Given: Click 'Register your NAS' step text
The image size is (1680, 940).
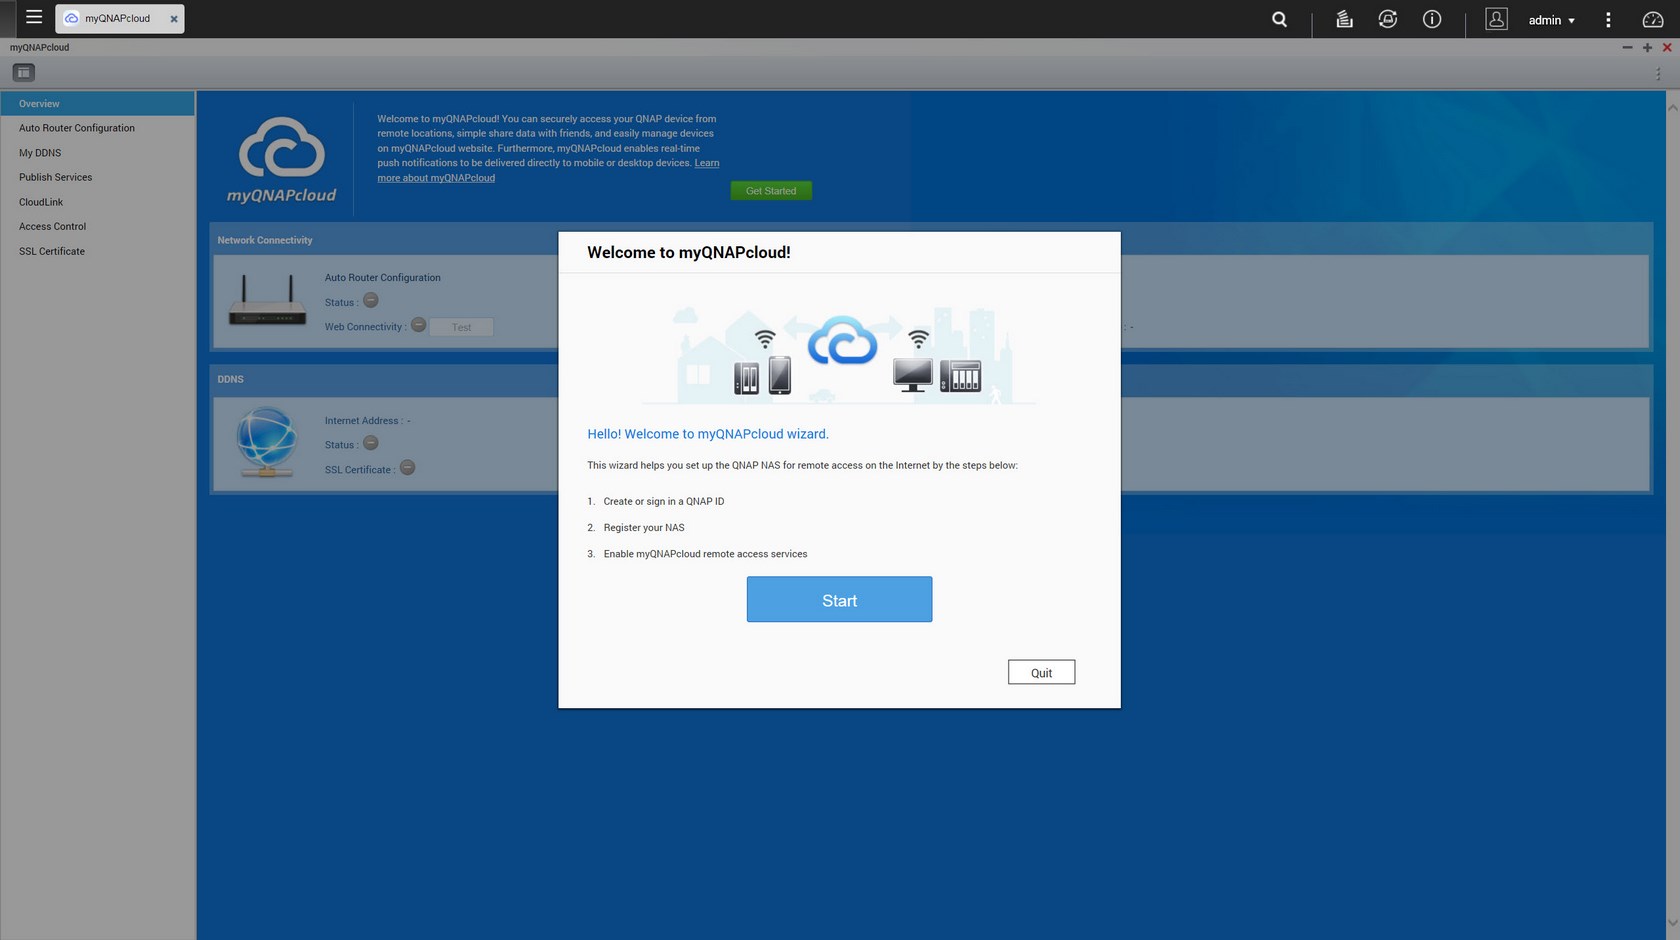Looking at the screenshot, I should pos(644,527).
